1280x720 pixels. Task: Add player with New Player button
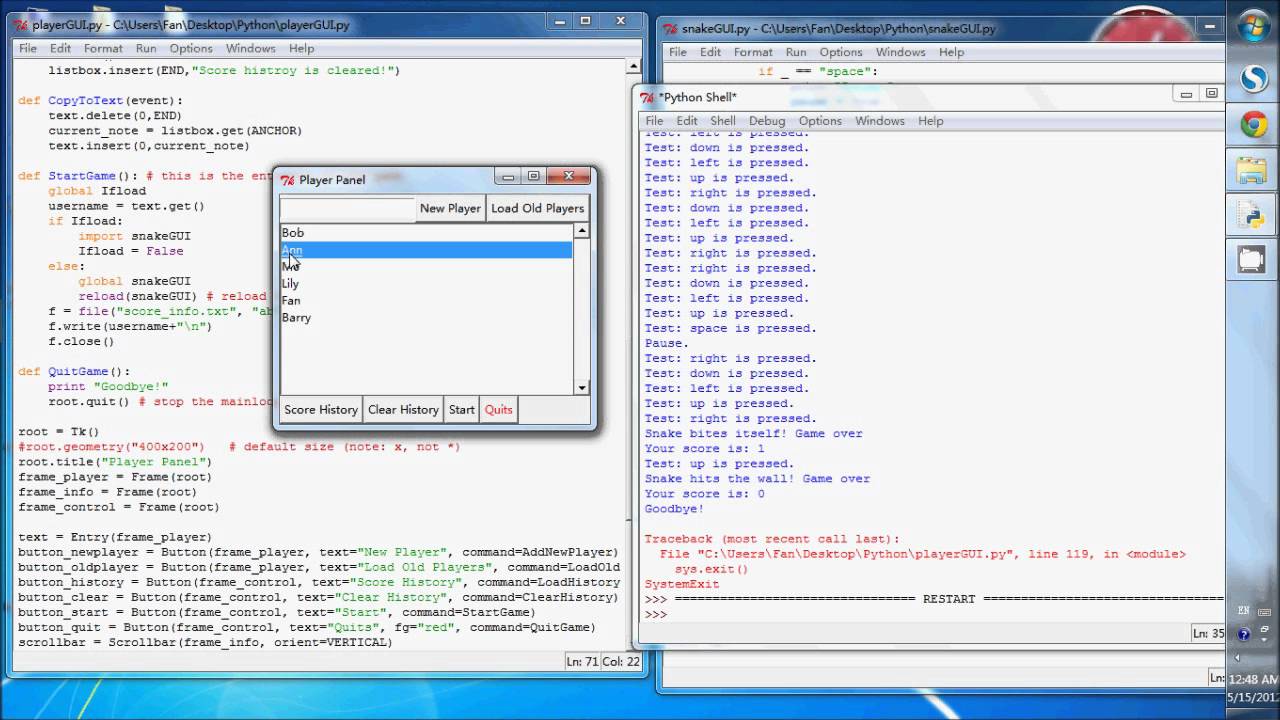coord(450,208)
